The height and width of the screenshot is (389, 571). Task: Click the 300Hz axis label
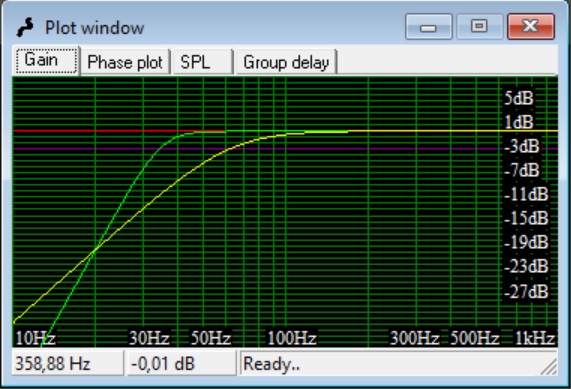pyautogui.click(x=414, y=338)
